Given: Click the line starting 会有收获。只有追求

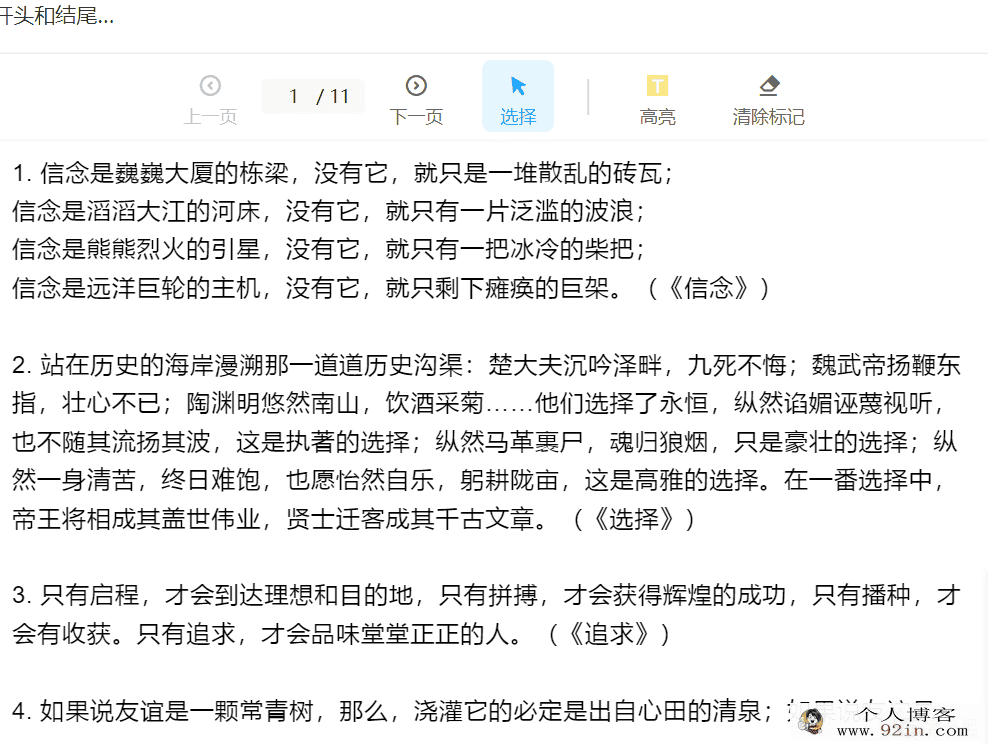Looking at the screenshot, I should (x=342, y=634).
